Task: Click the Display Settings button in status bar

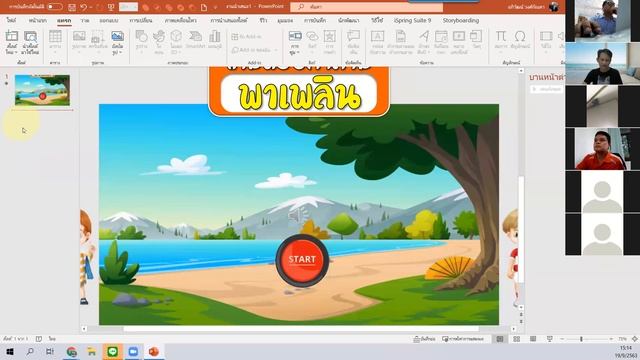Action: [x=463, y=339]
